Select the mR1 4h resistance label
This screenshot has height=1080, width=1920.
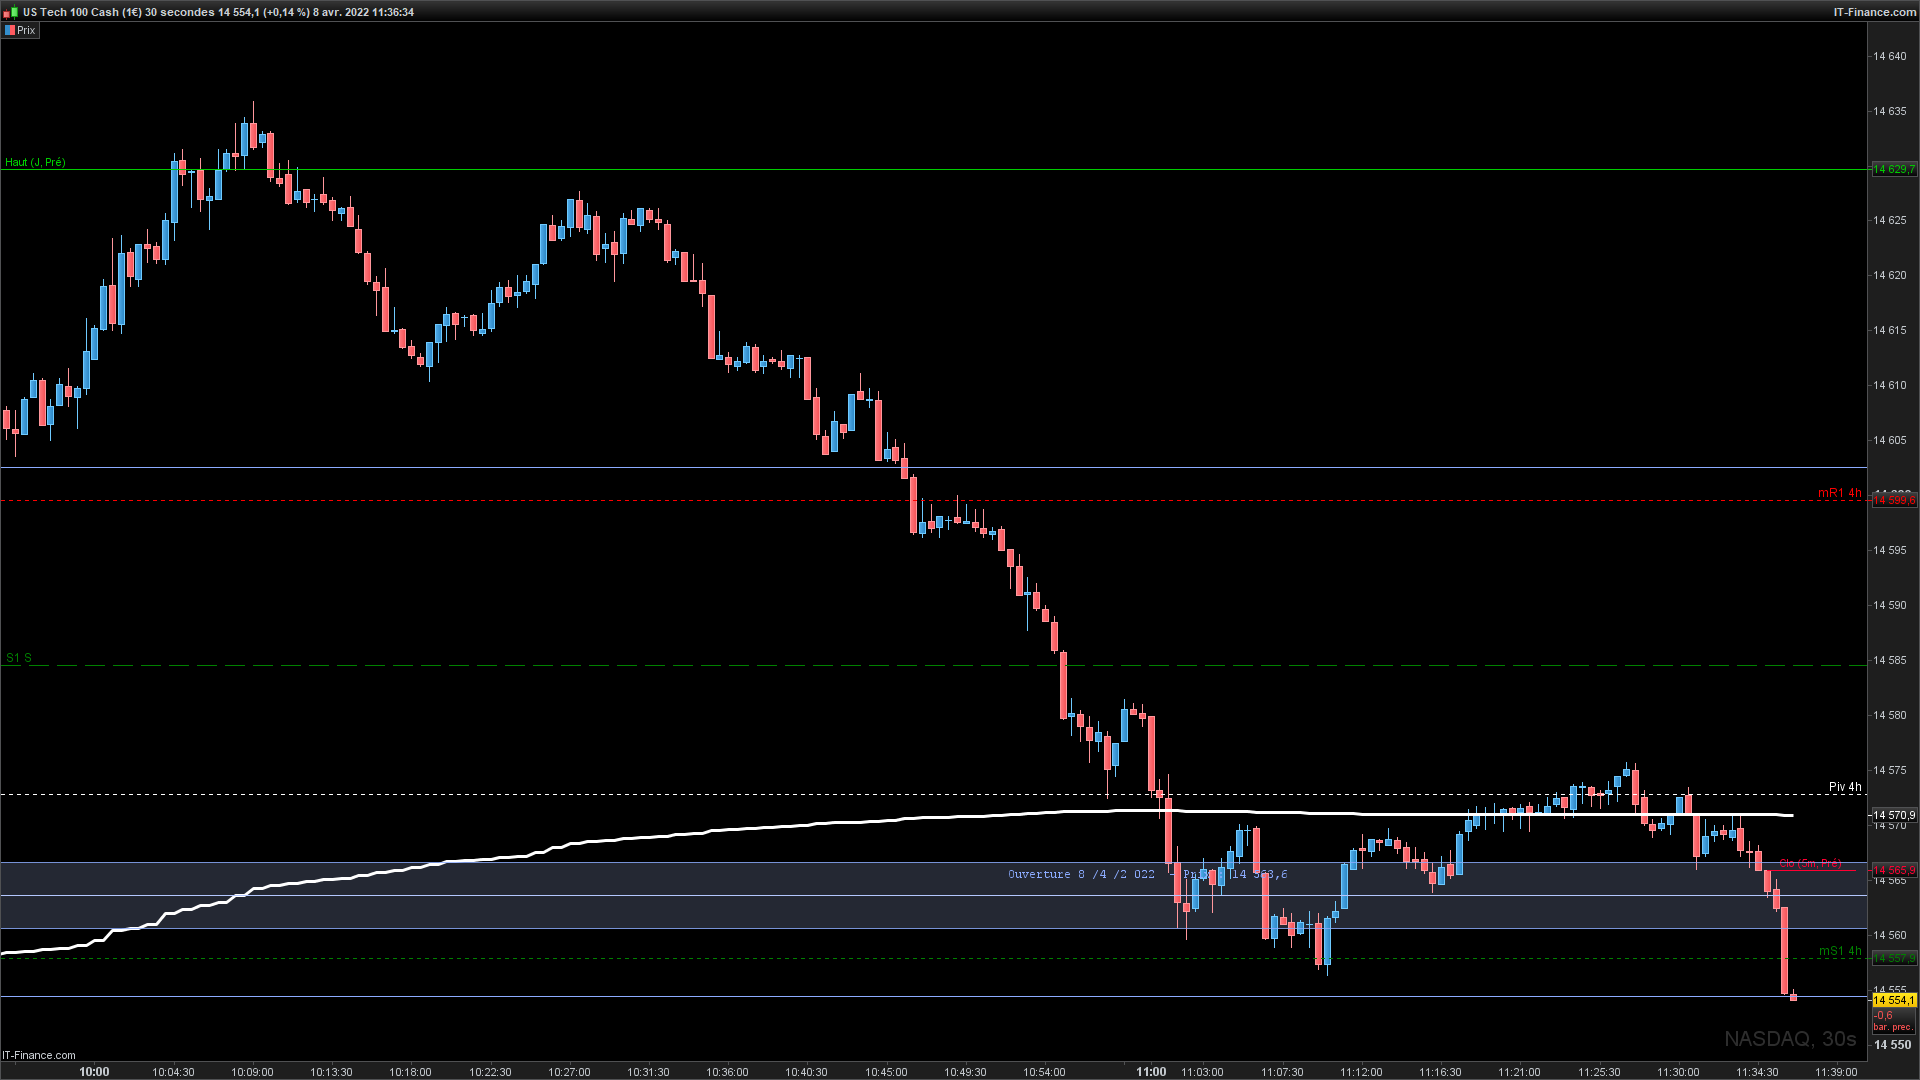click(x=1839, y=493)
